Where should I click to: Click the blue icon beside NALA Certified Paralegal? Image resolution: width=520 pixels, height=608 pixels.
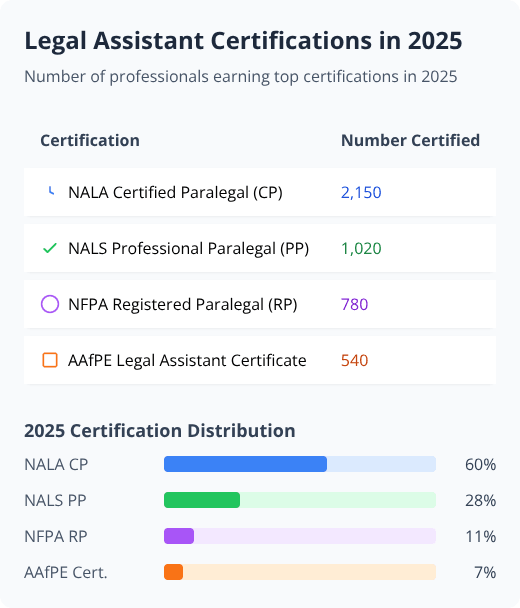pyautogui.click(x=50, y=191)
